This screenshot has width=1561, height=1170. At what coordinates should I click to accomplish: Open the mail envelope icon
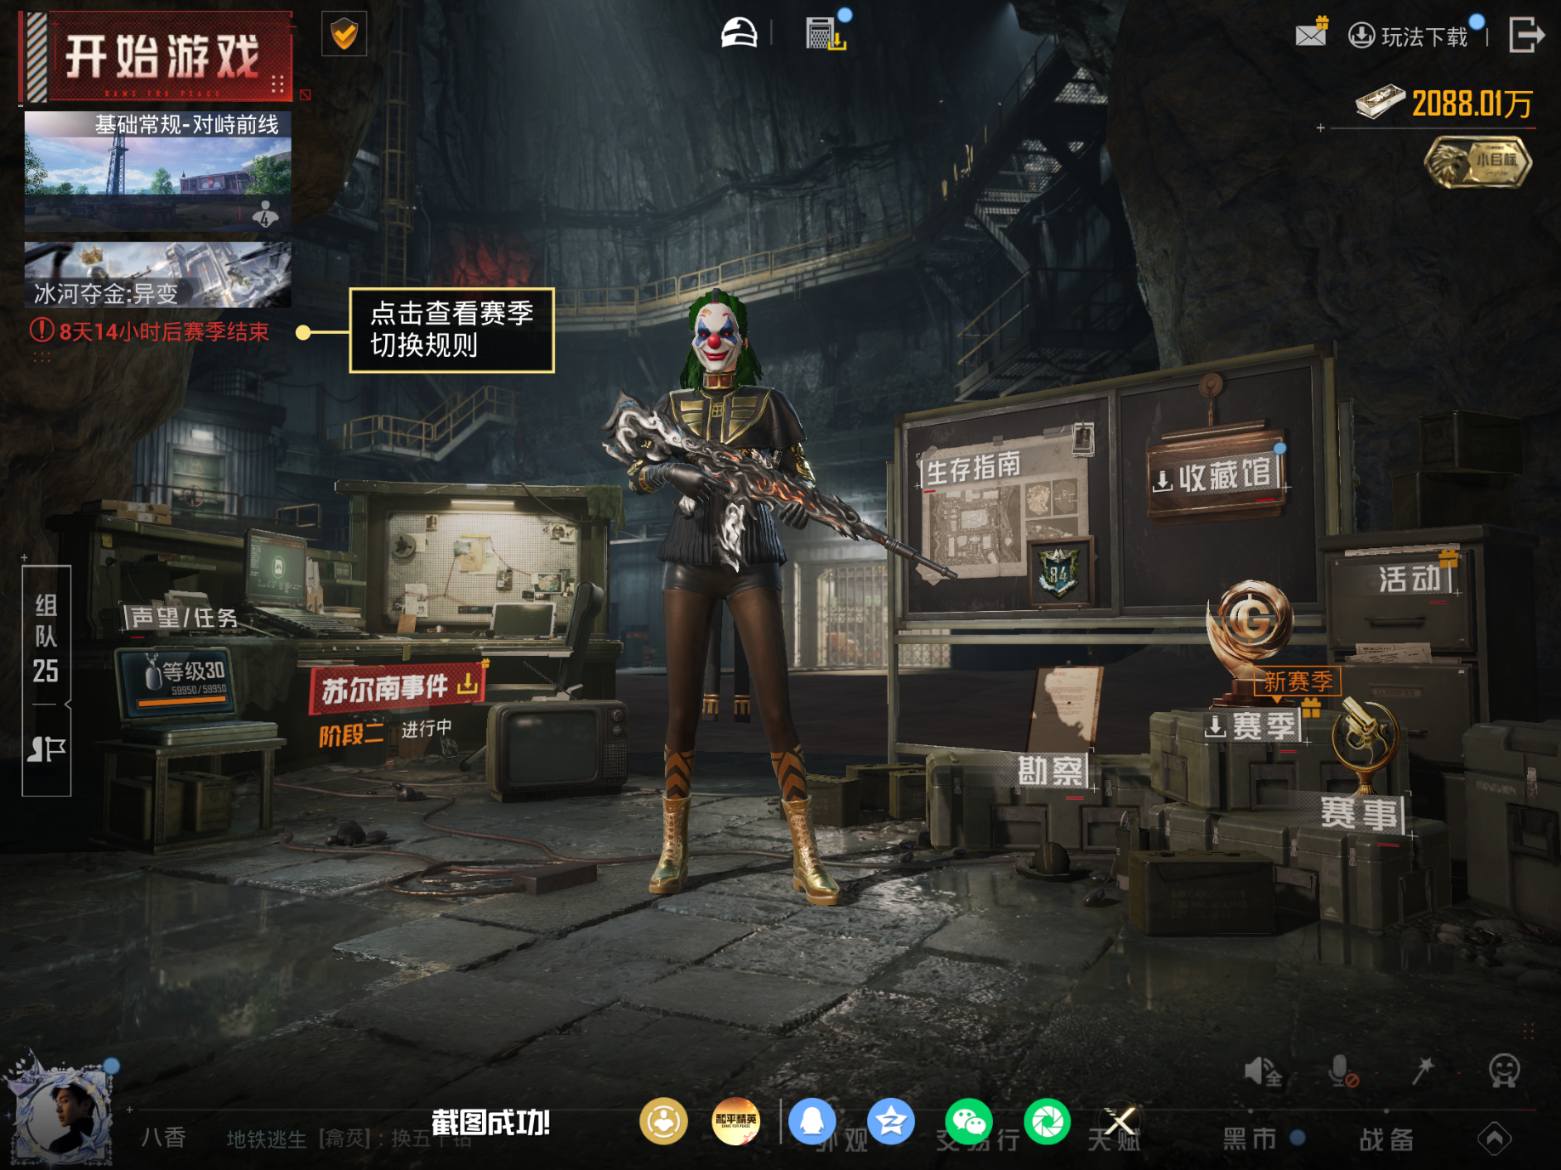(1310, 33)
